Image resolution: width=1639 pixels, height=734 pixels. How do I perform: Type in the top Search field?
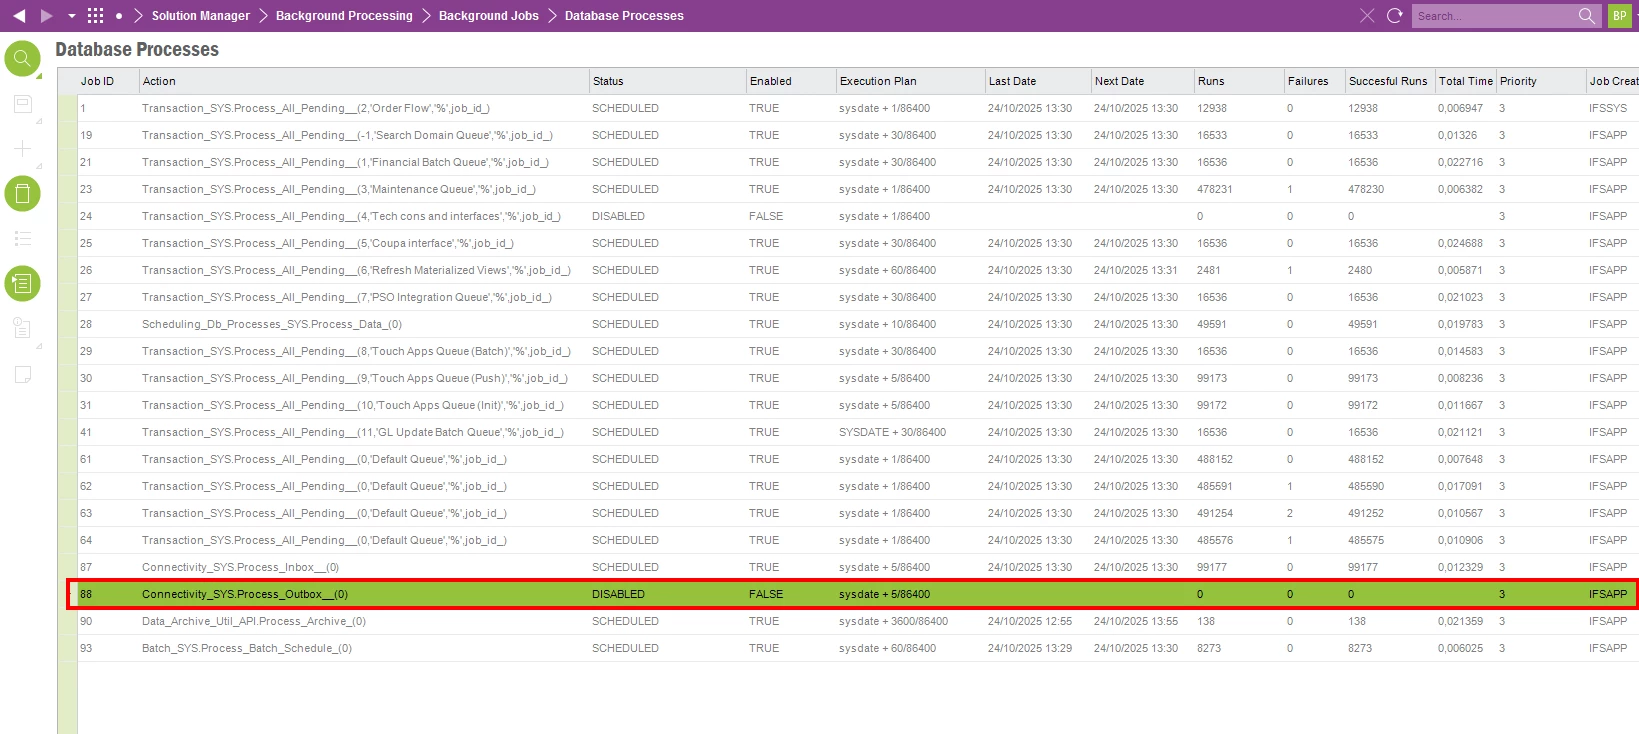pos(1490,16)
